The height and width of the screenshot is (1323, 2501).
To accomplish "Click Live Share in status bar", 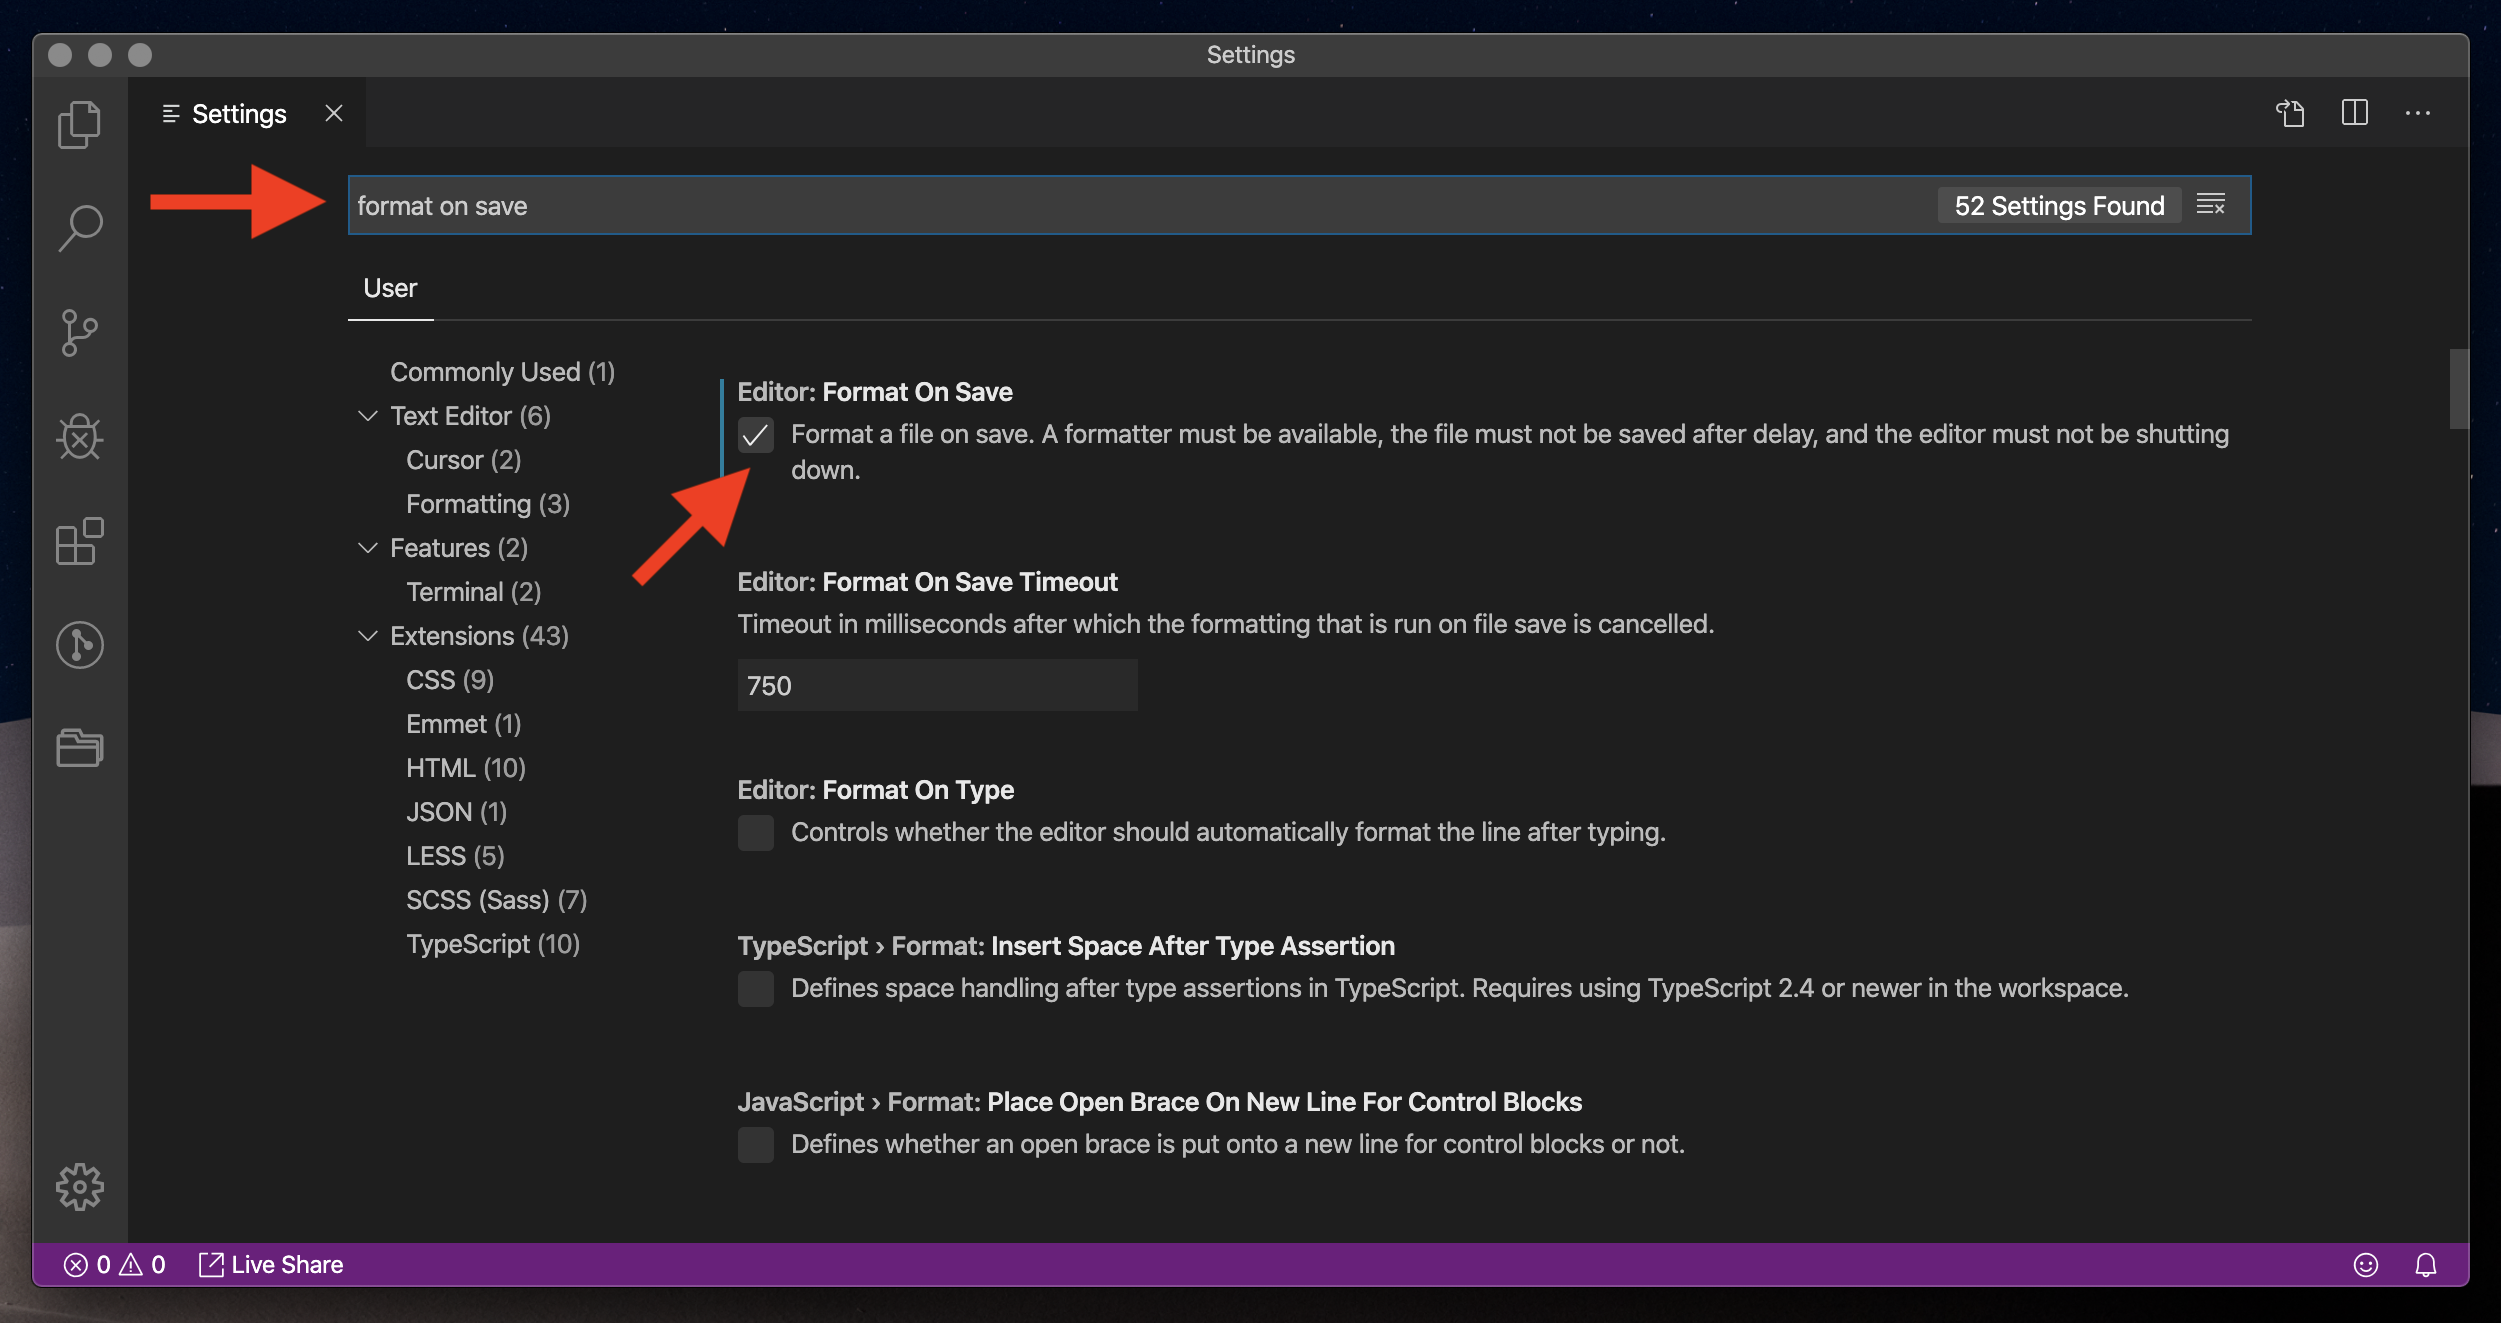I will [272, 1265].
